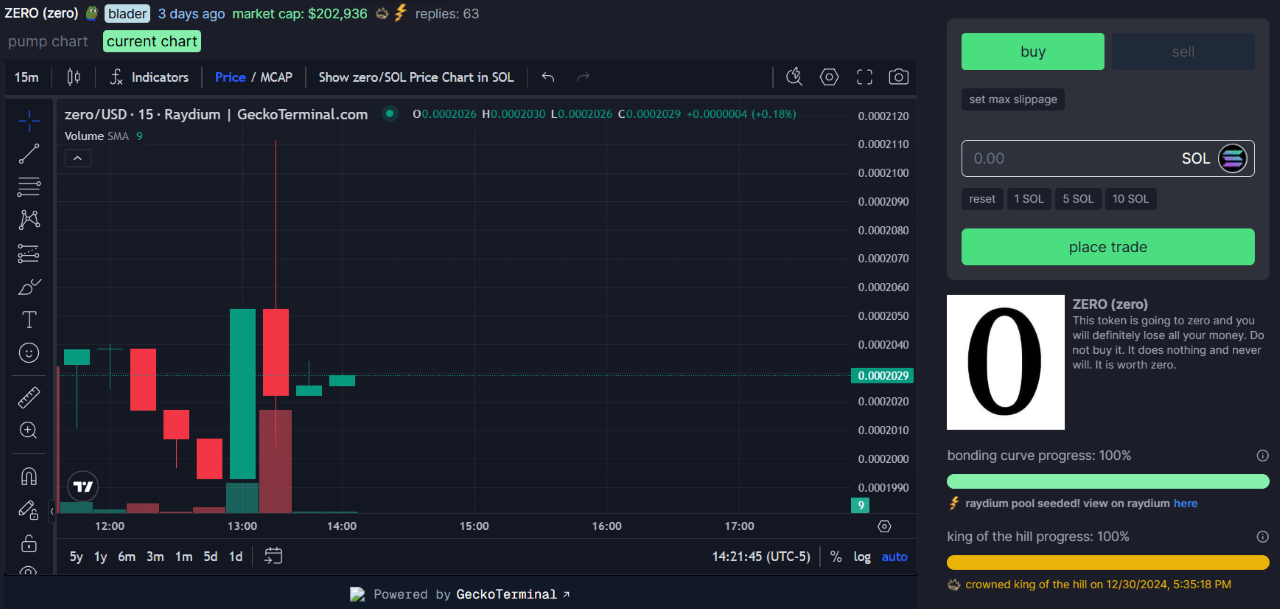
Task: Open the Indicators menu
Action: click(148, 77)
